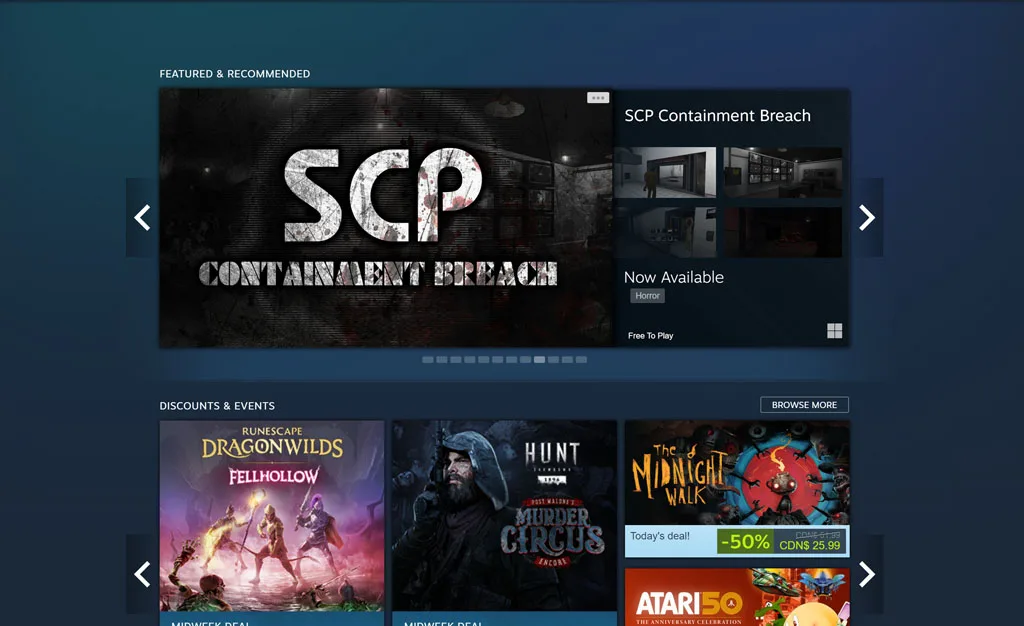This screenshot has height=626, width=1024.
Task: Open the Hunt Murder Circus event card
Action: [504, 523]
